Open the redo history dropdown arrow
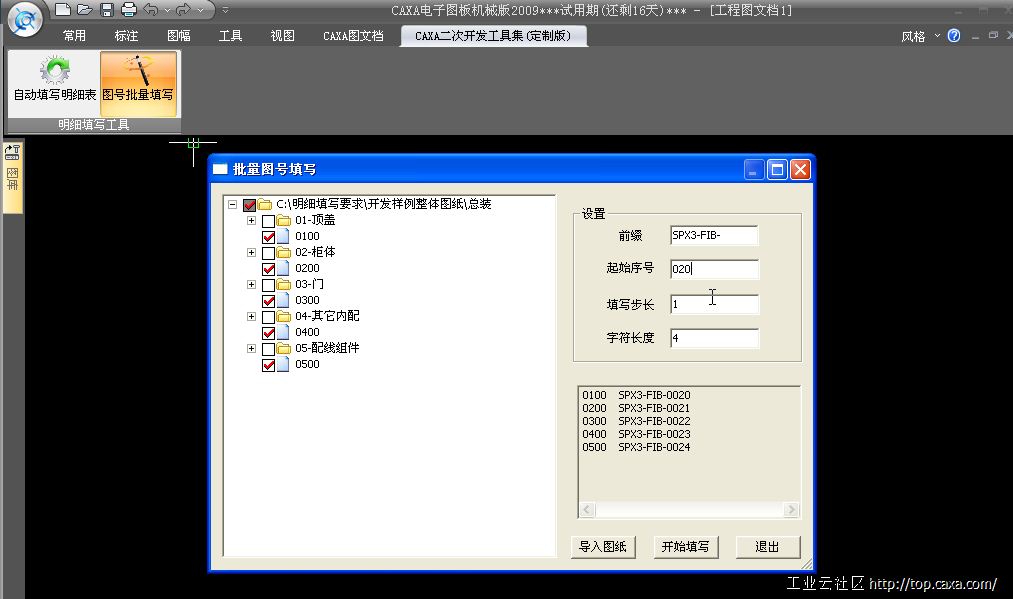 [x=200, y=10]
